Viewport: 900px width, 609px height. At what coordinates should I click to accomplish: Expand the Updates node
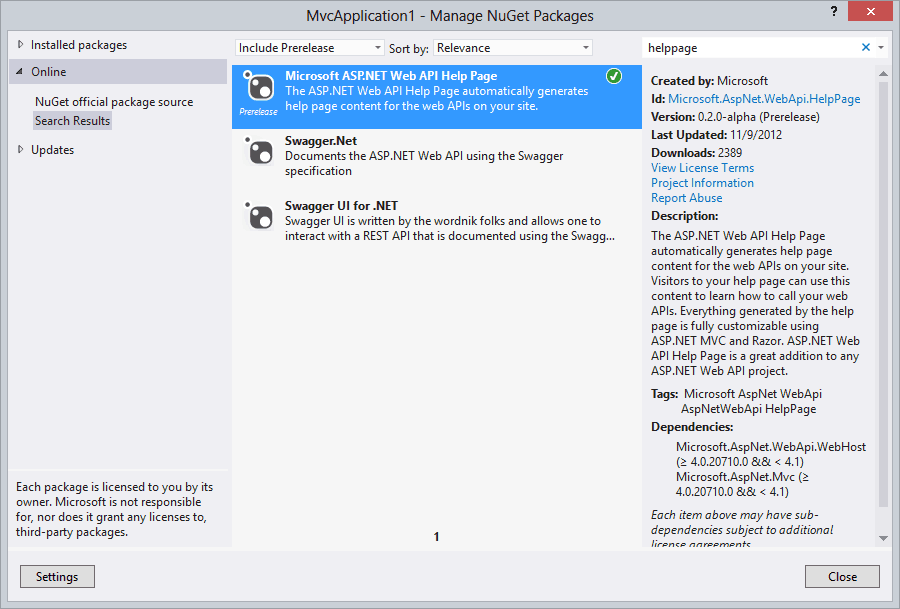click(x=21, y=150)
